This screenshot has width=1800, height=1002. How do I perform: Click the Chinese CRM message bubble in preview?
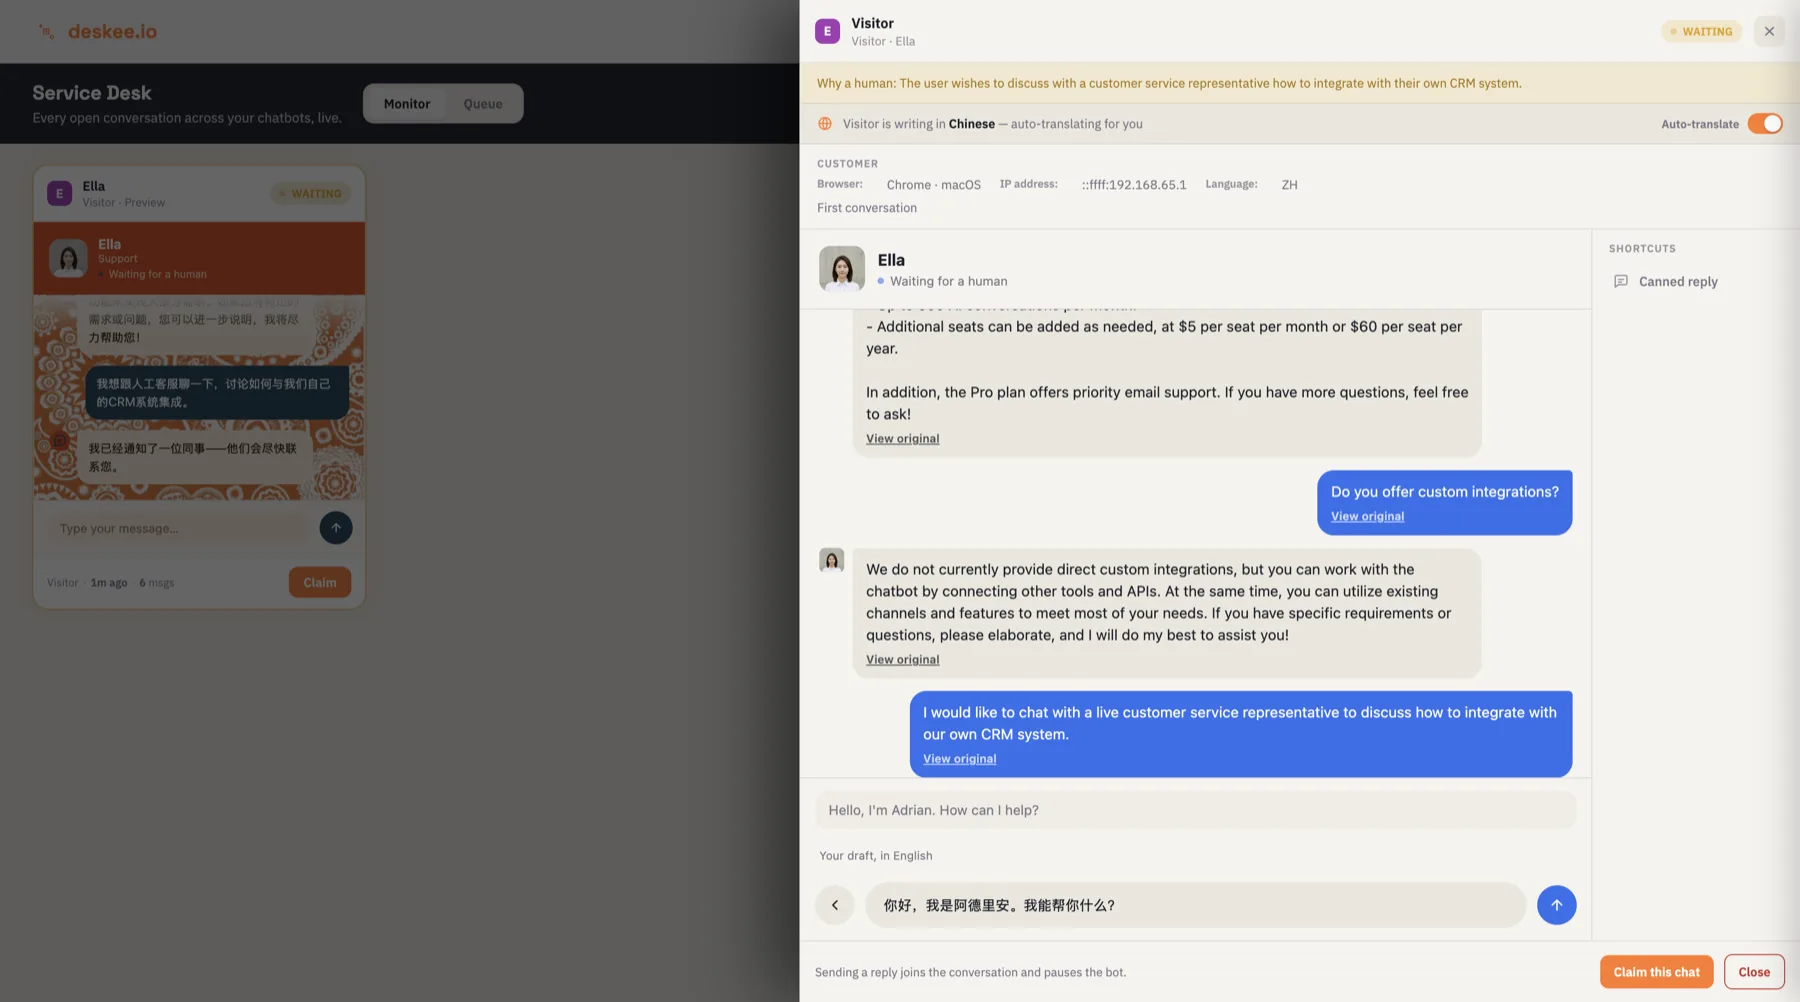217,393
